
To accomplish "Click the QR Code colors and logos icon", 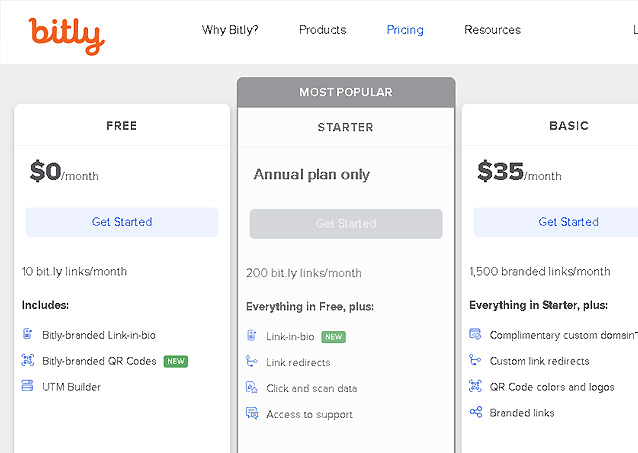I will coord(475,386).
